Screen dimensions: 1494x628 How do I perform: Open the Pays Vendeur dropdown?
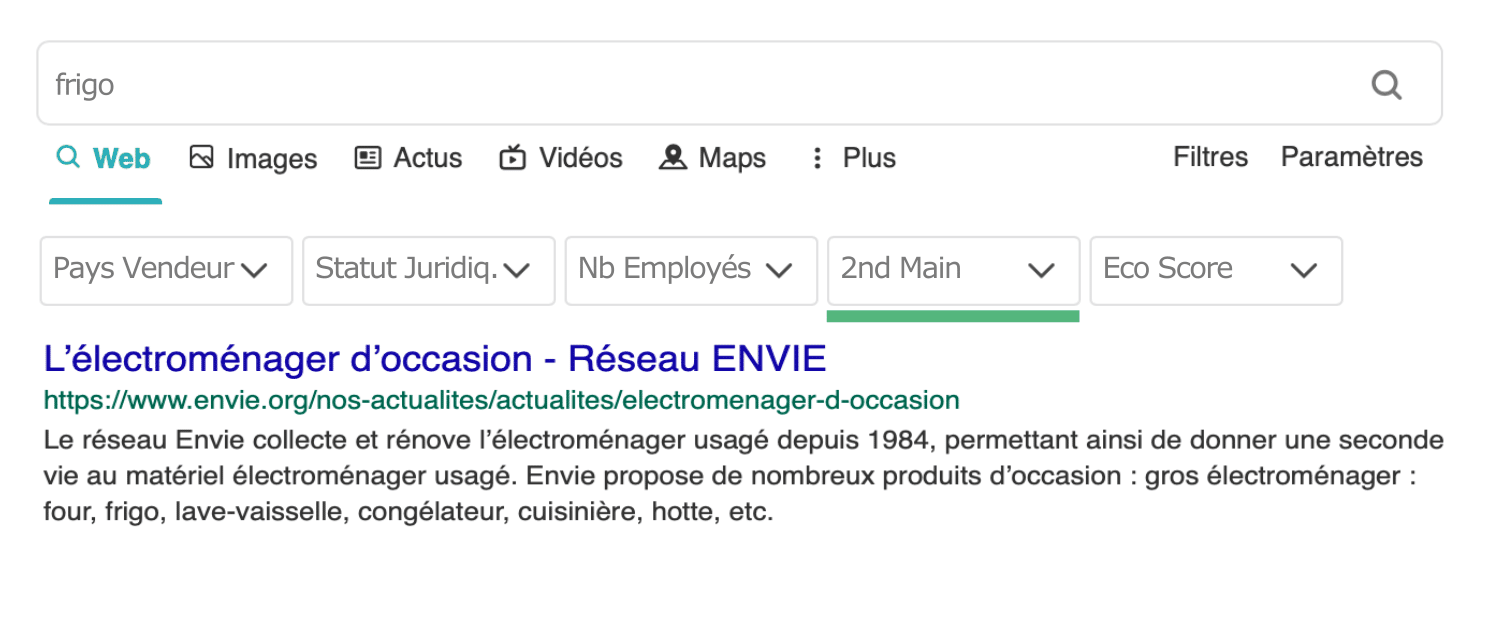click(166, 270)
